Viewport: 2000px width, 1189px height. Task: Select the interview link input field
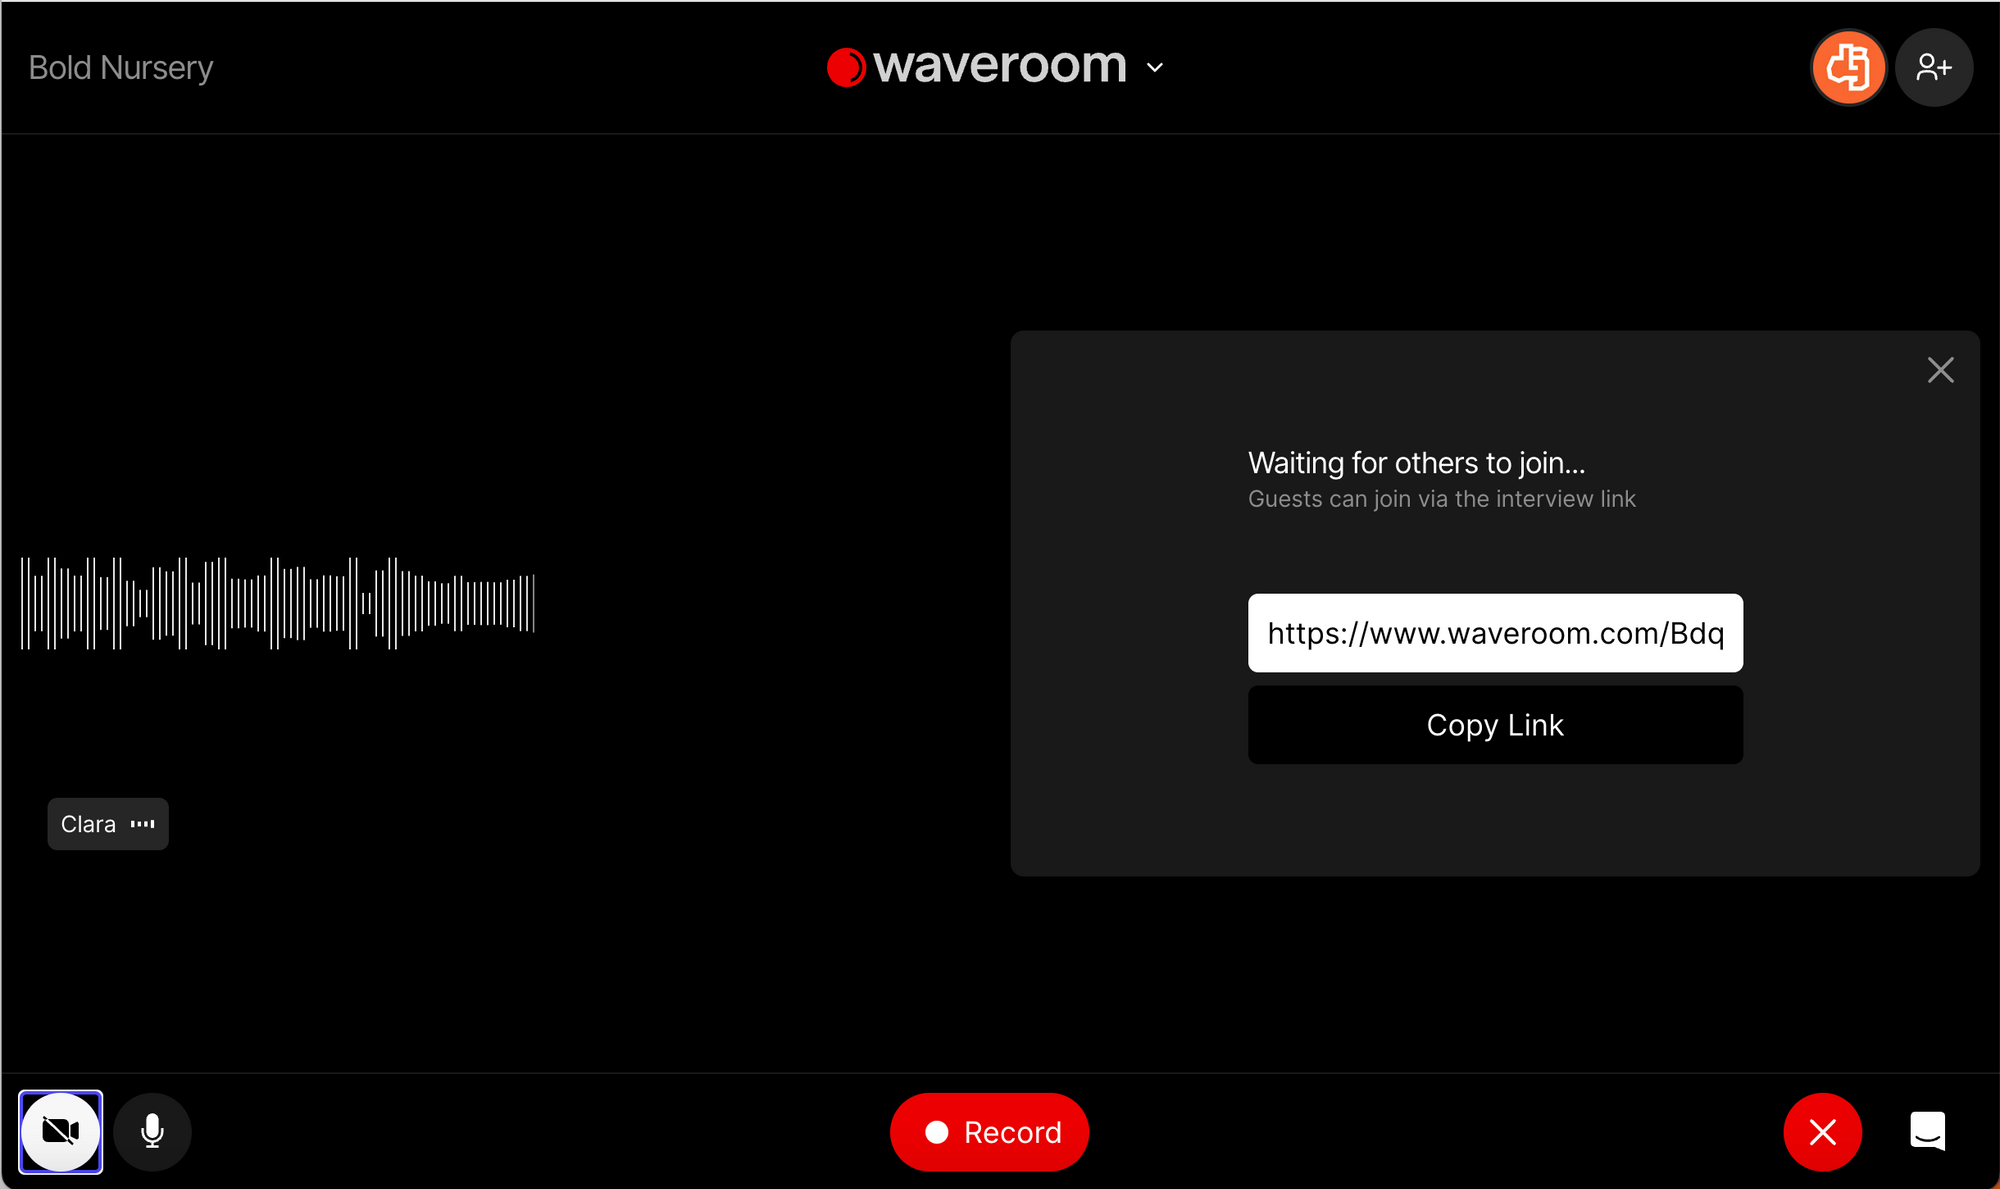(1495, 633)
